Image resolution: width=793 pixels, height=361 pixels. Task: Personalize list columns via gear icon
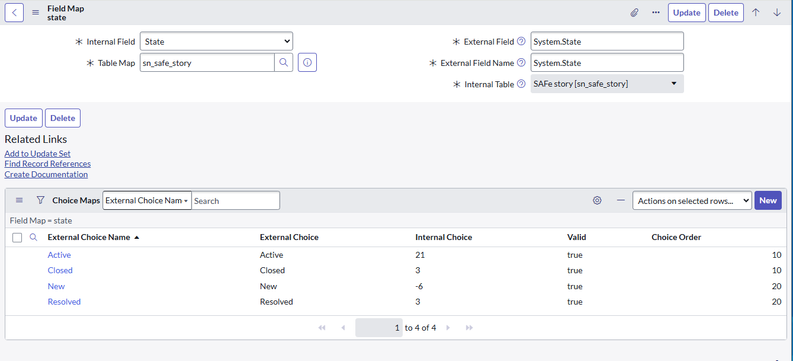[x=597, y=200]
